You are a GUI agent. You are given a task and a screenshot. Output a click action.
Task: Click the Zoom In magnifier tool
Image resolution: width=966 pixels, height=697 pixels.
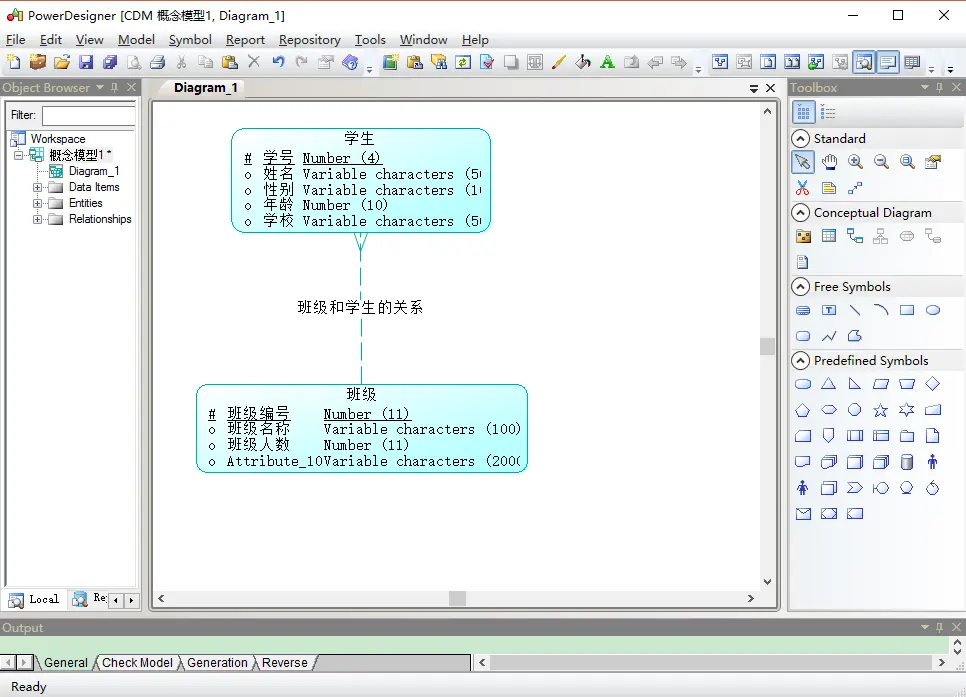point(855,162)
